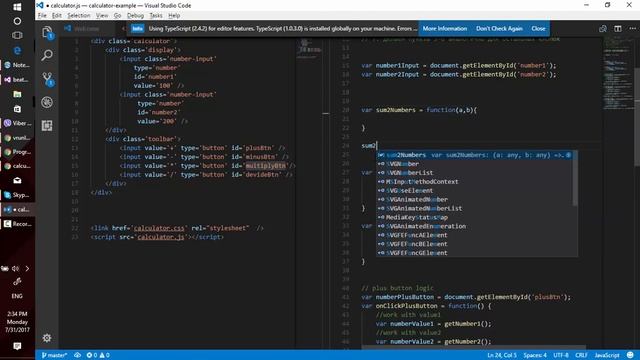
Task: Open the Selection menu
Action: click(x=79, y=16)
